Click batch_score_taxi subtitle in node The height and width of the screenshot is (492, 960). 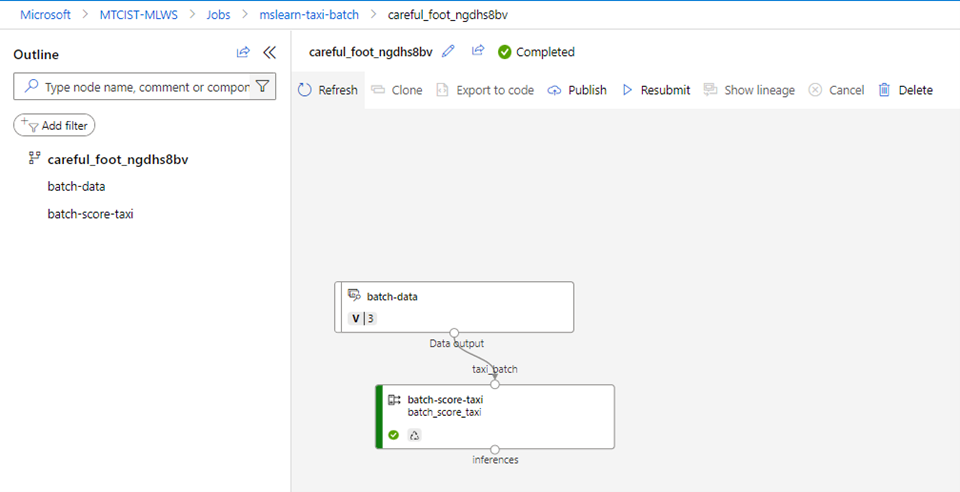tap(444, 412)
